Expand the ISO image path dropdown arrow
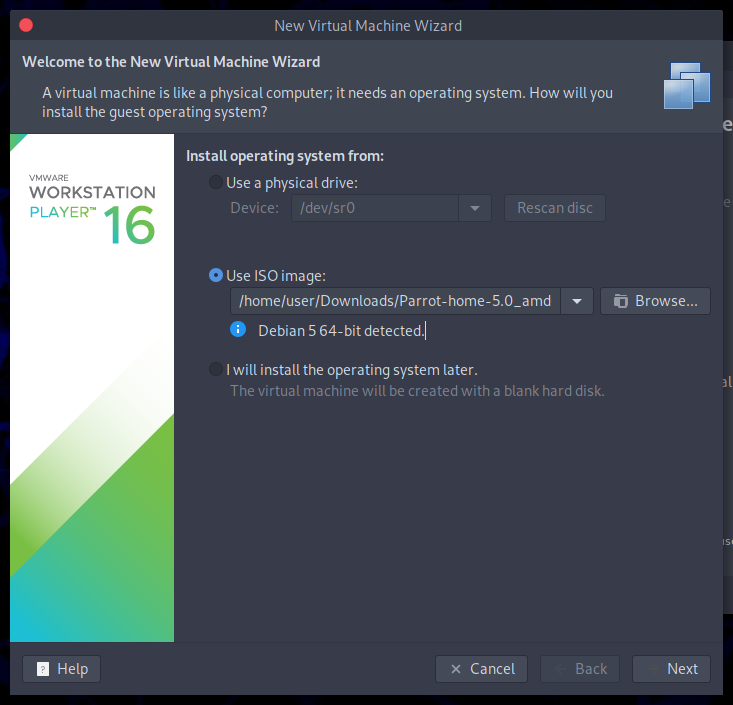733x705 pixels. 577,301
